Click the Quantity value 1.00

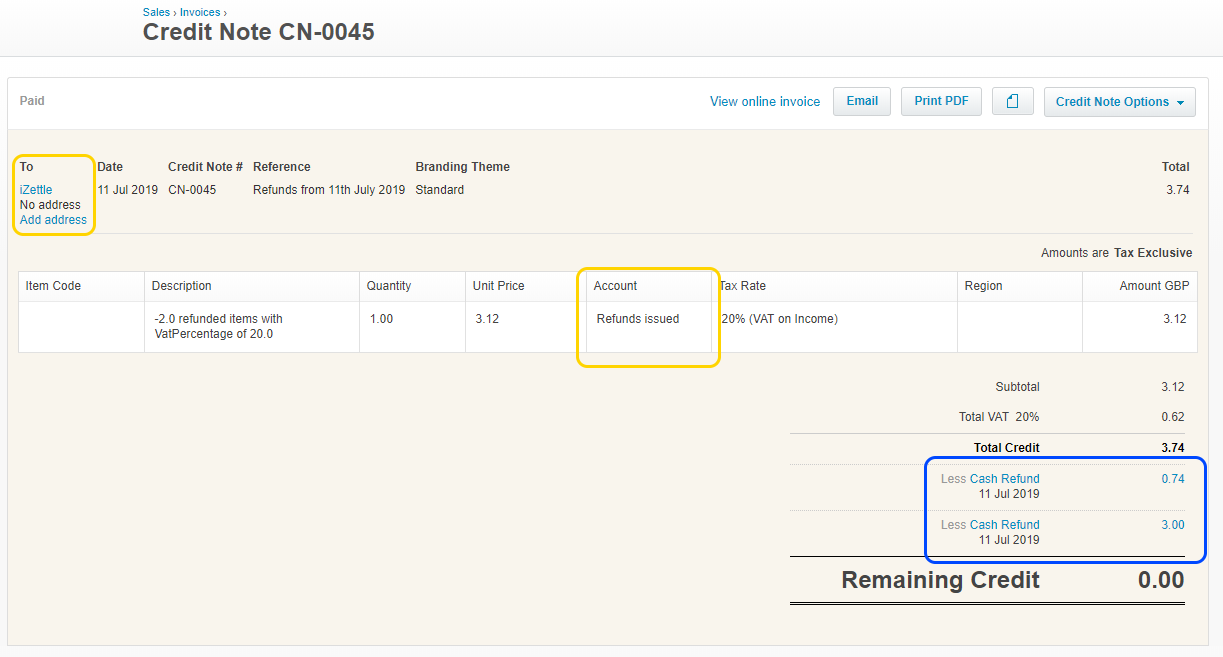pos(381,319)
